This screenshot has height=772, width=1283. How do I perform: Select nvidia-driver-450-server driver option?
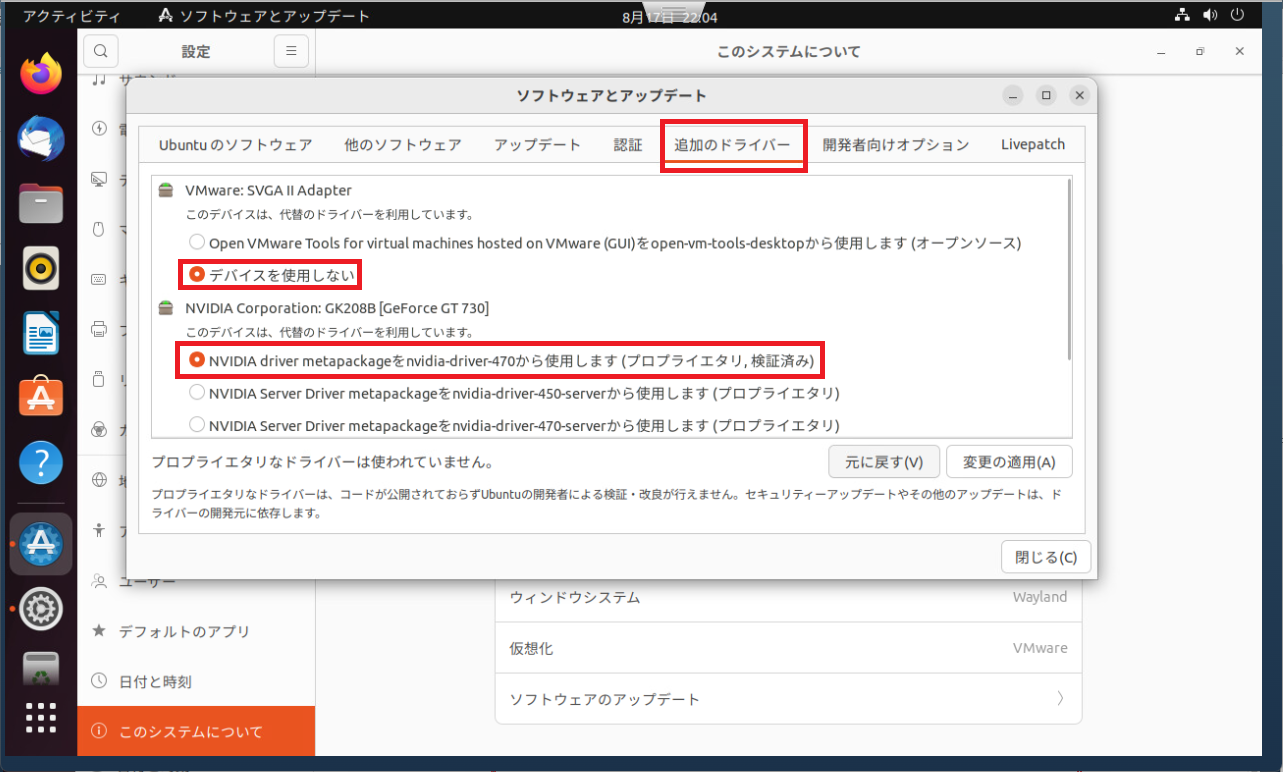pyautogui.click(x=514, y=392)
